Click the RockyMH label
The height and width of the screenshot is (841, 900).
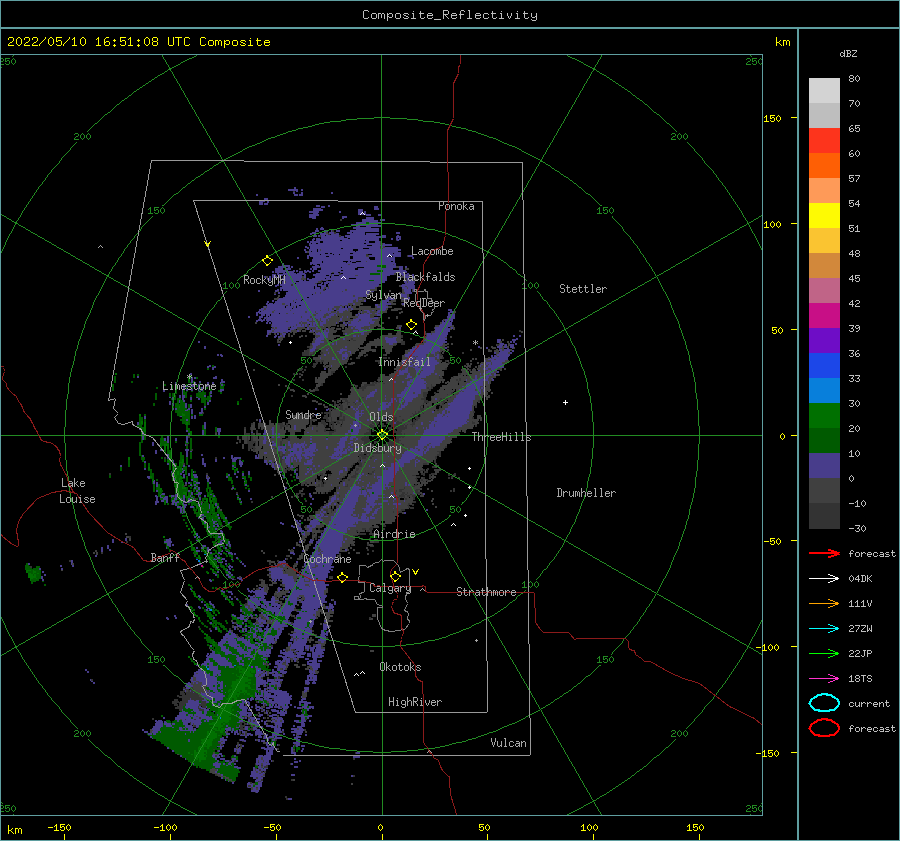click(x=264, y=280)
